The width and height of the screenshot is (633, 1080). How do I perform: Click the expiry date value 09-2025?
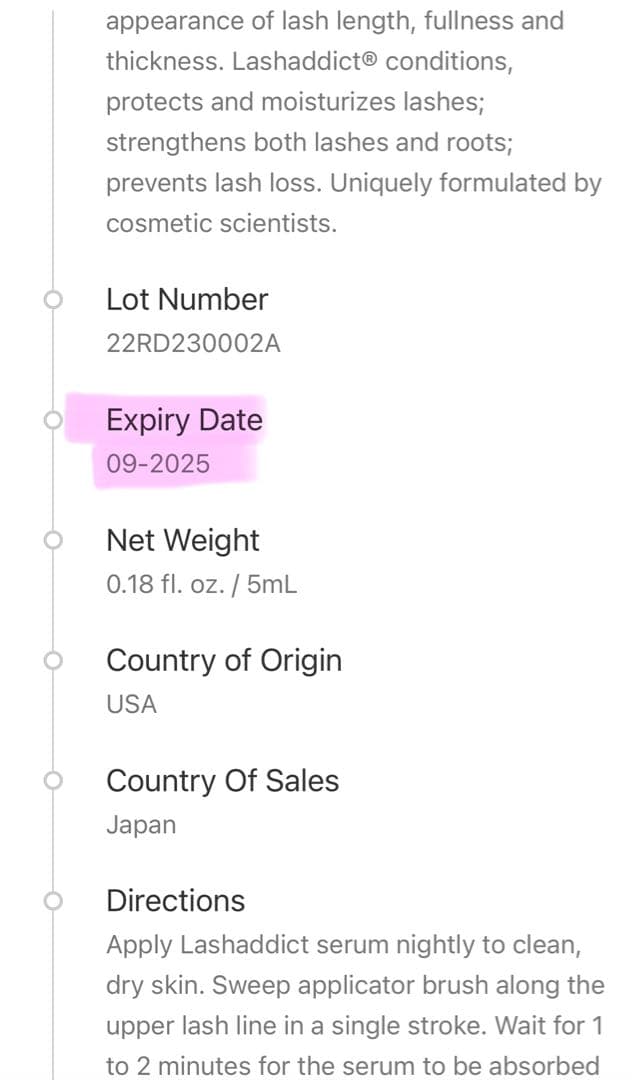158,464
